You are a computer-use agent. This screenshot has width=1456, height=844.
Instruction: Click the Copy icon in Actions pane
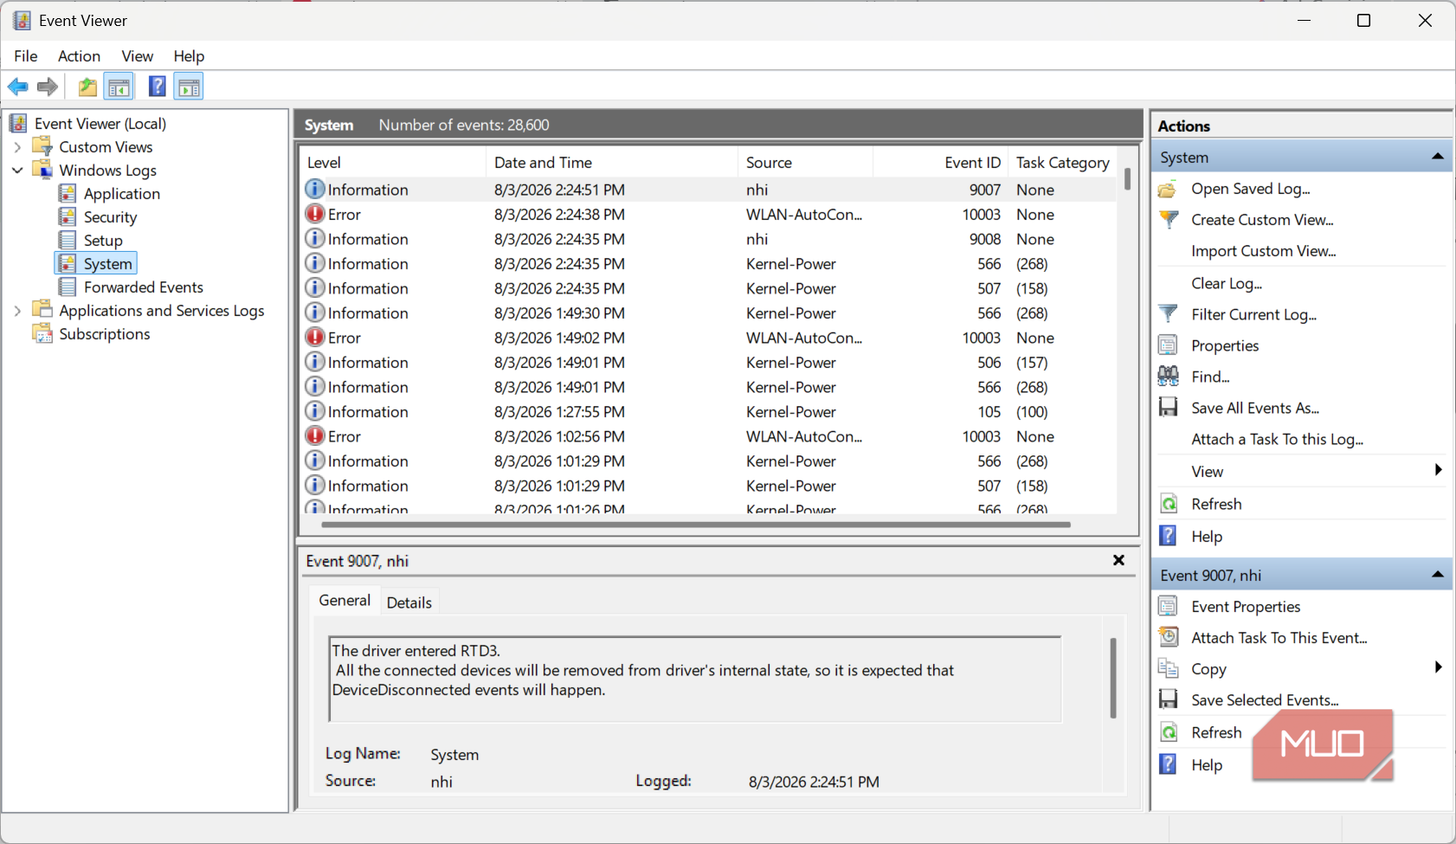click(x=1168, y=668)
